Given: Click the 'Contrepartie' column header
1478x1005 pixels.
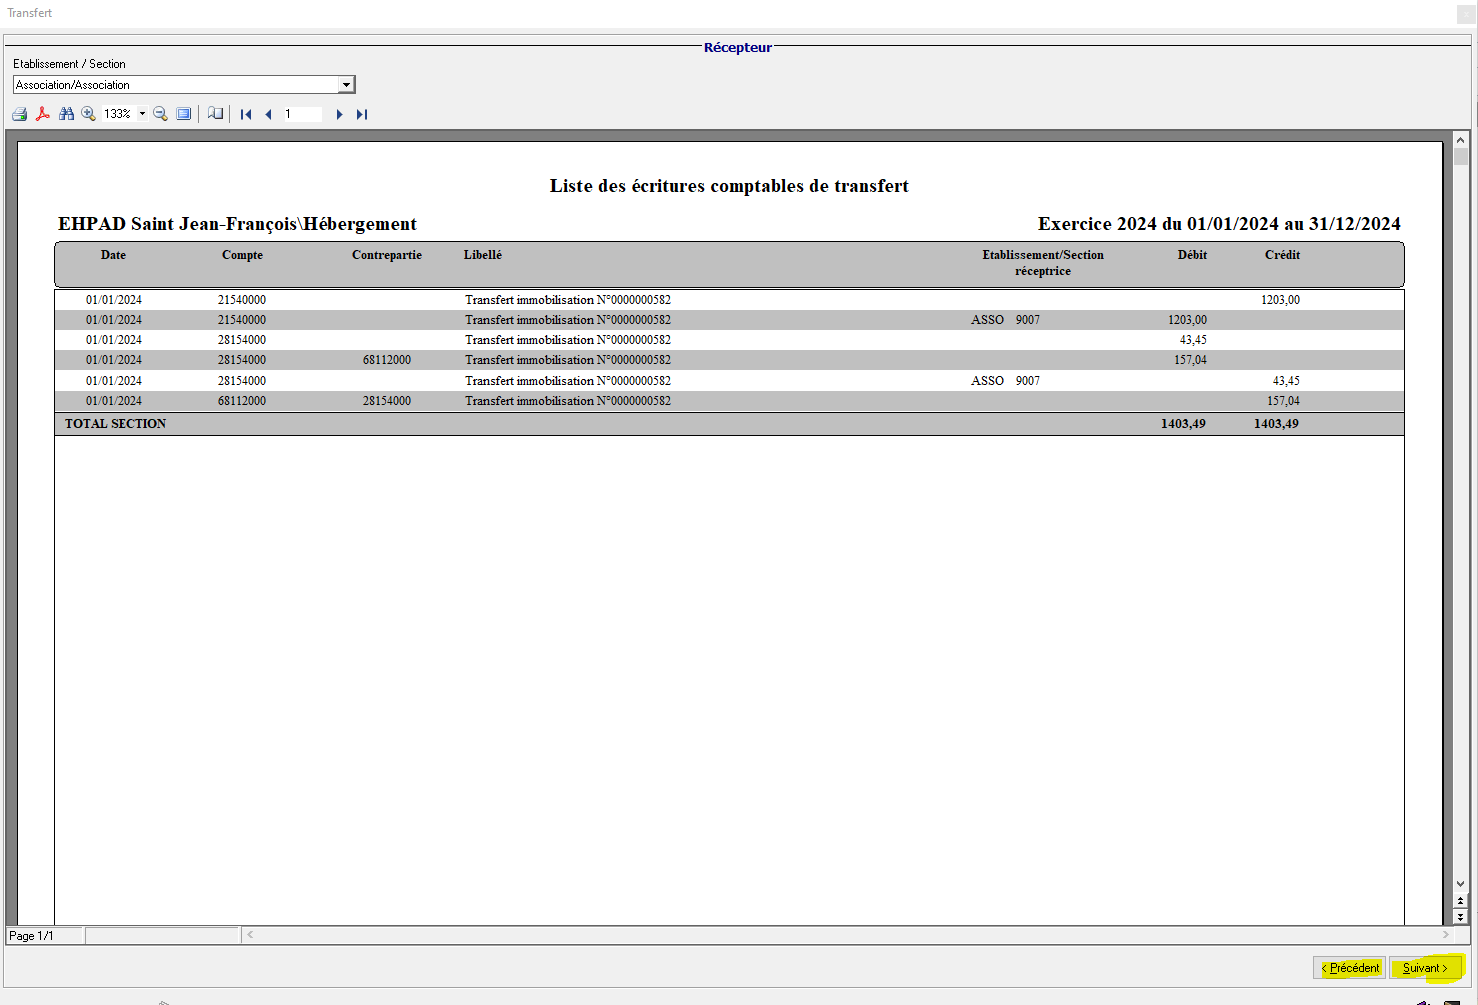Looking at the screenshot, I should pyautogui.click(x=387, y=255).
